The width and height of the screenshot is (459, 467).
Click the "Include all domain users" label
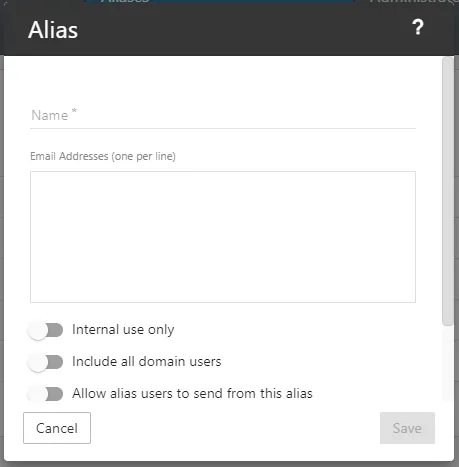tap(147, 362)
